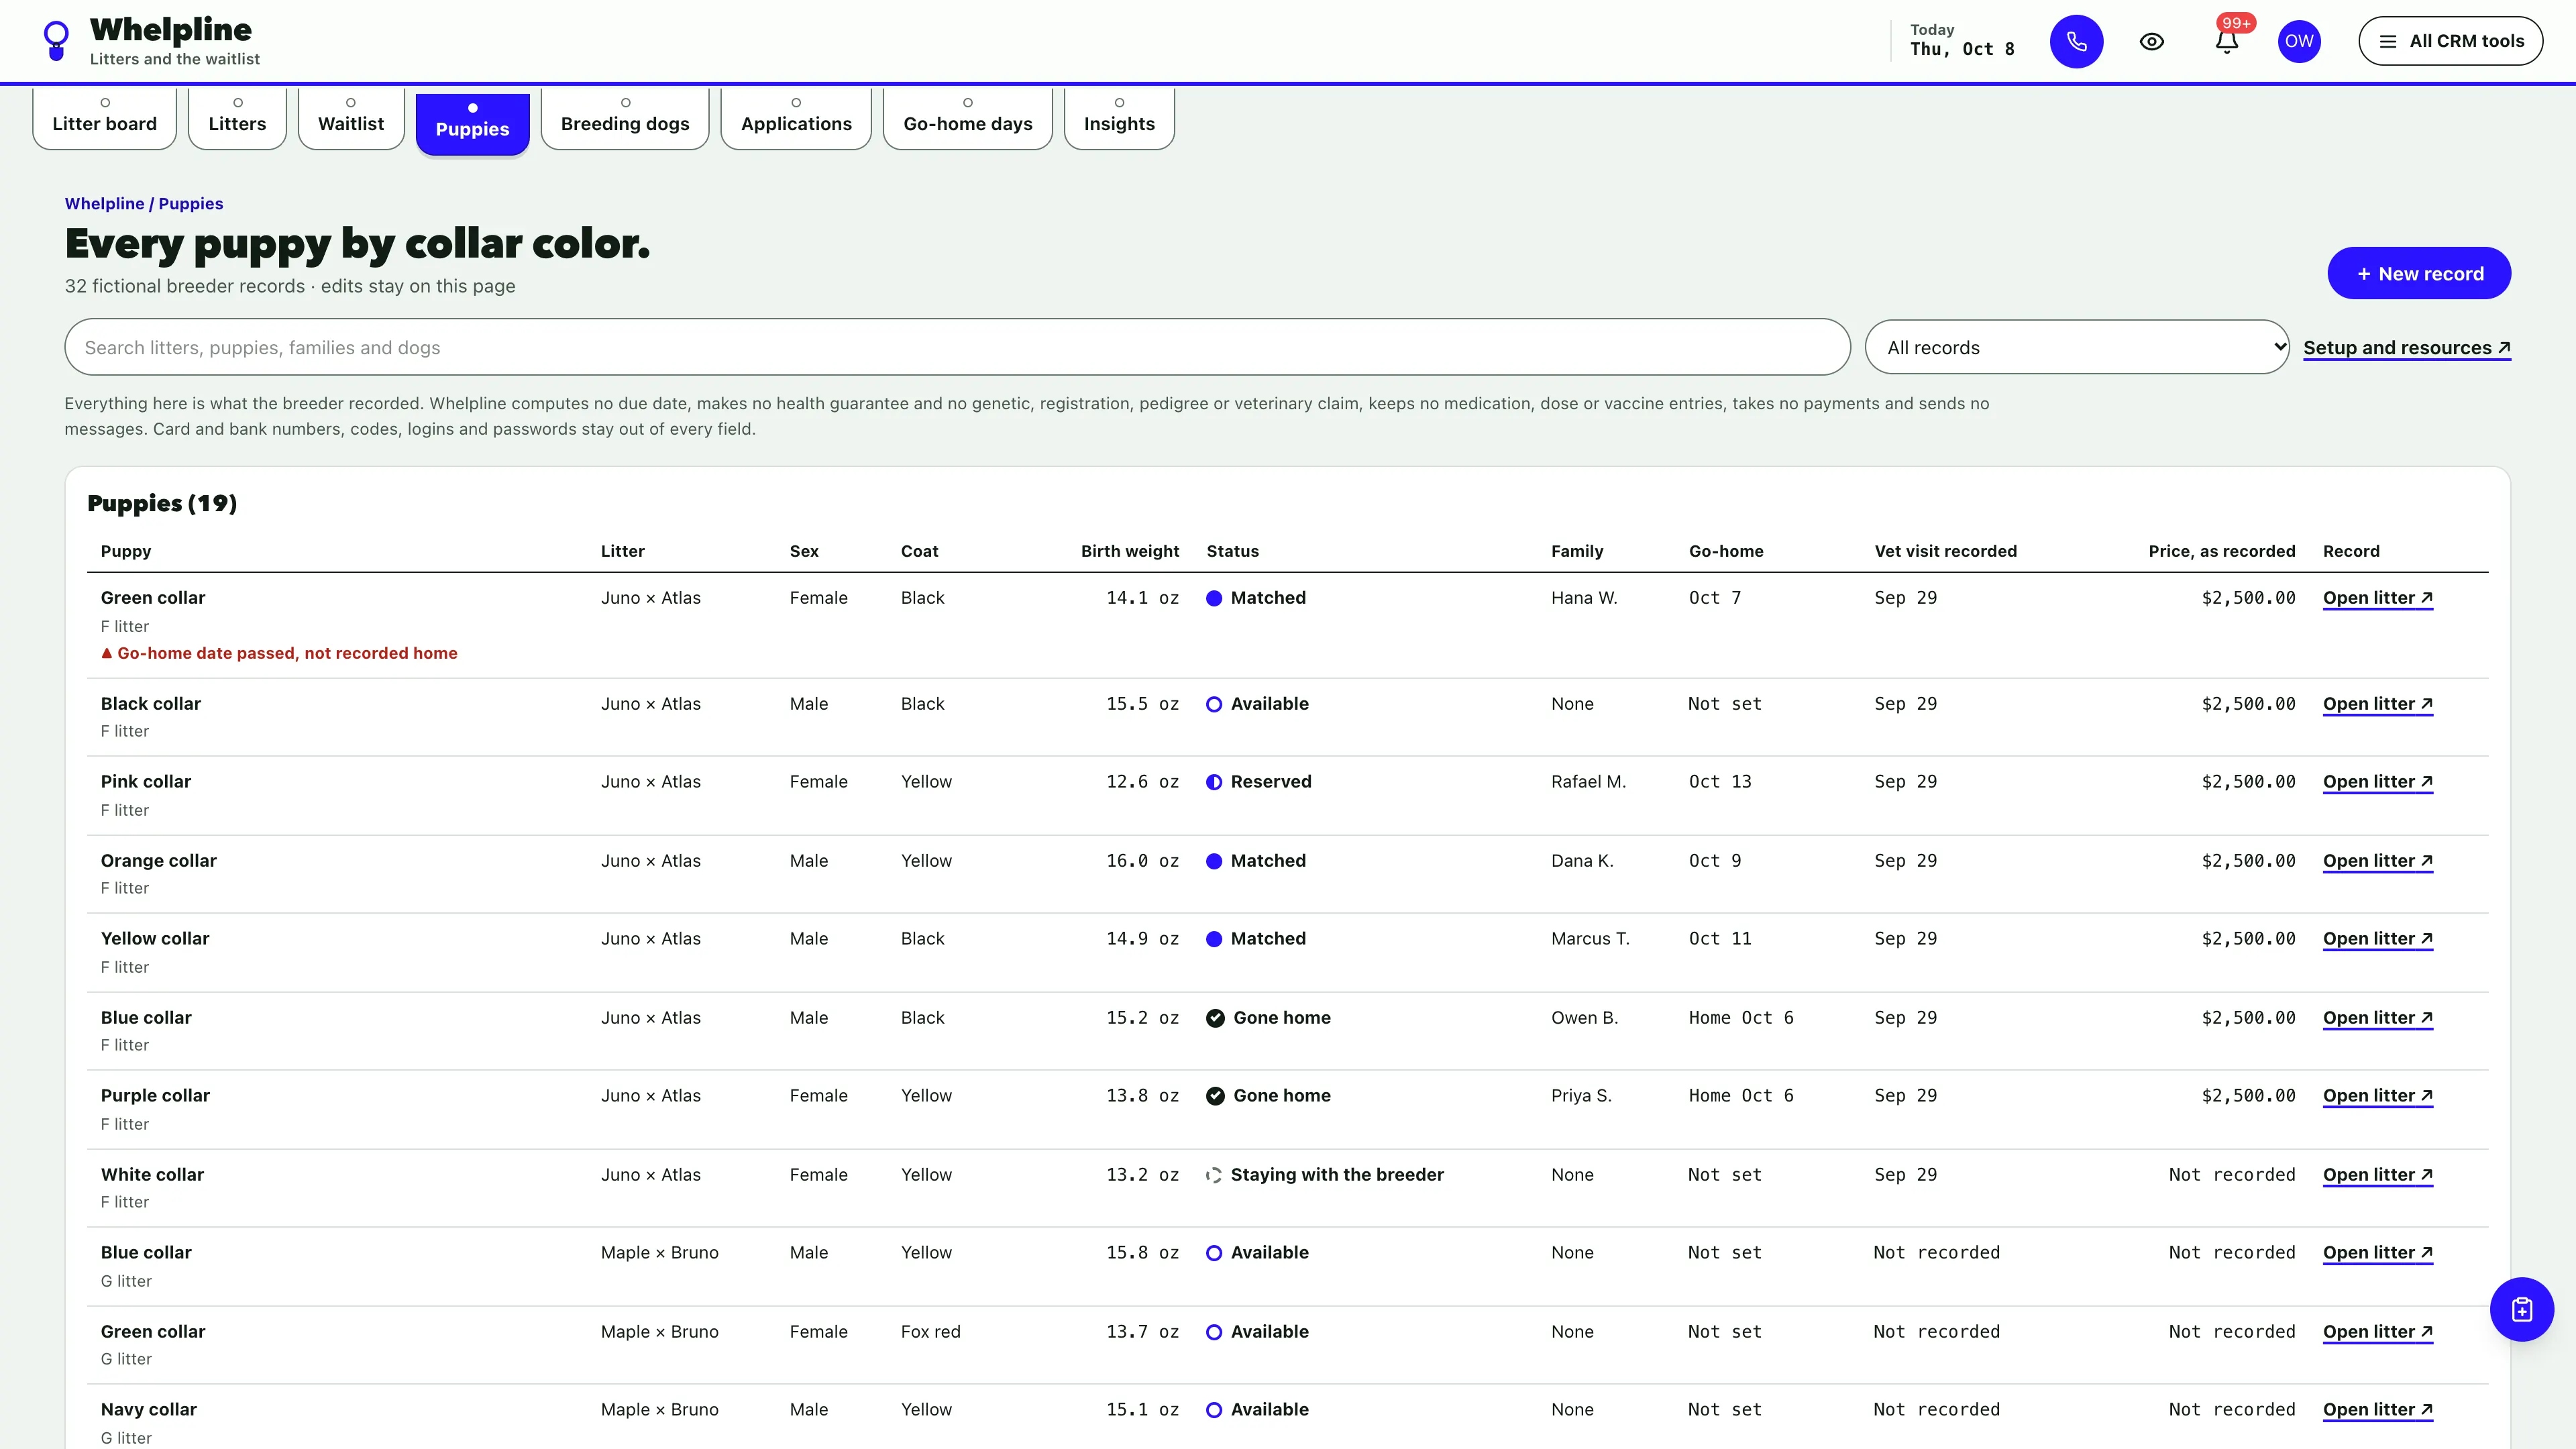Click the Status column header
This screenshot has width=2576, height=1449.
click(1232, 551)
